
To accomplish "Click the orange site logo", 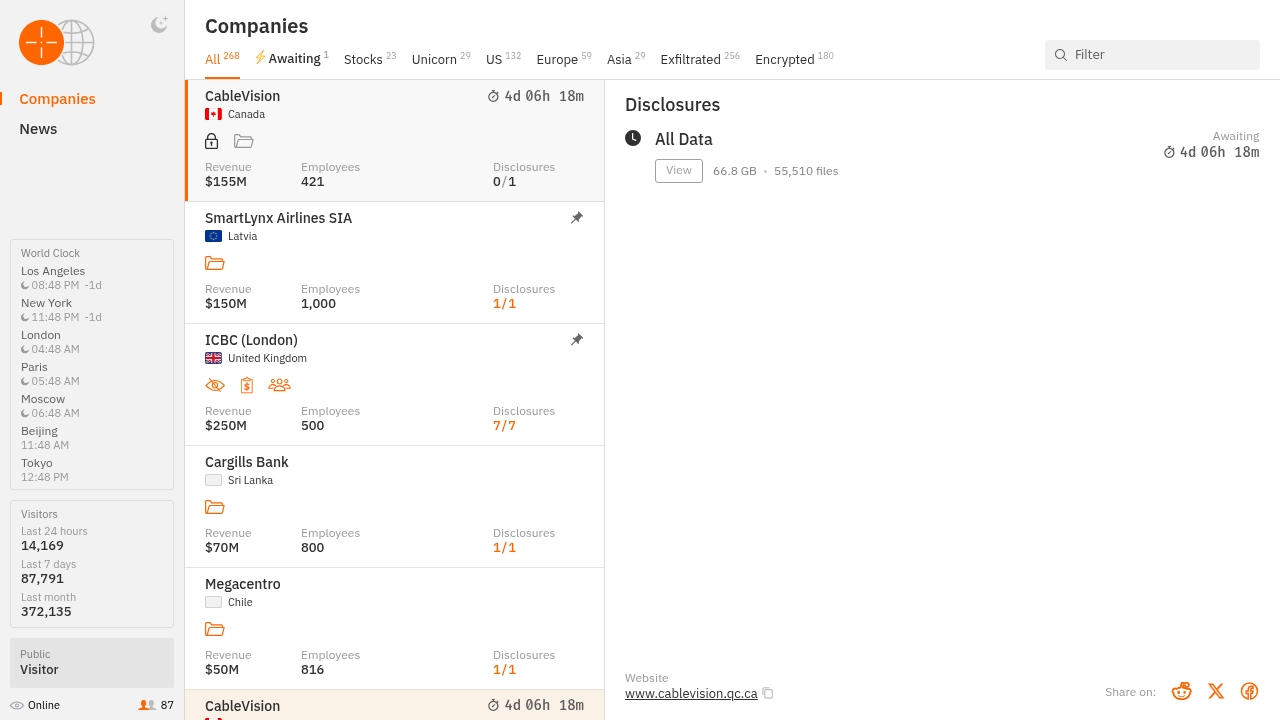I will [x=41, y=42].
